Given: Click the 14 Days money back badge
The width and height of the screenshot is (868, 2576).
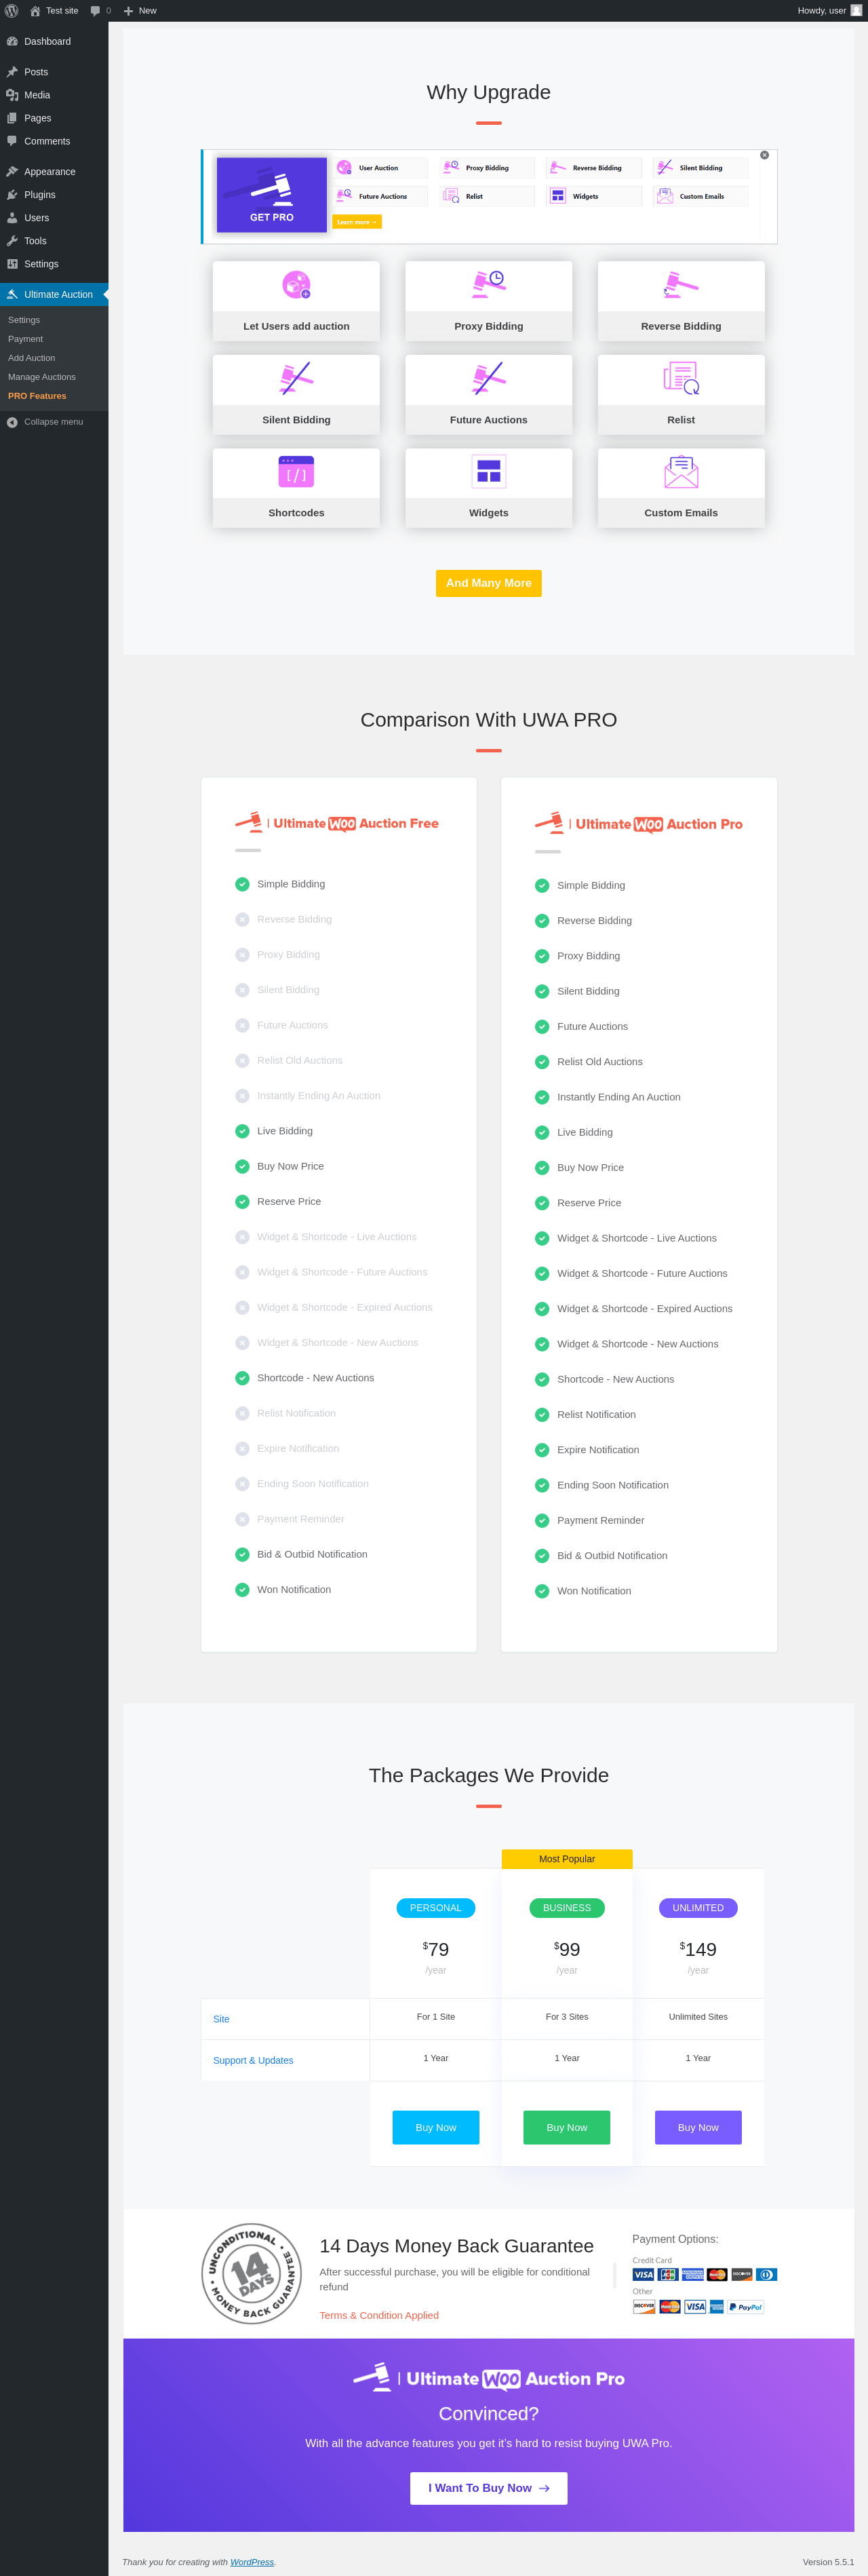Looking at the screenshot, I should (252, 2274).
